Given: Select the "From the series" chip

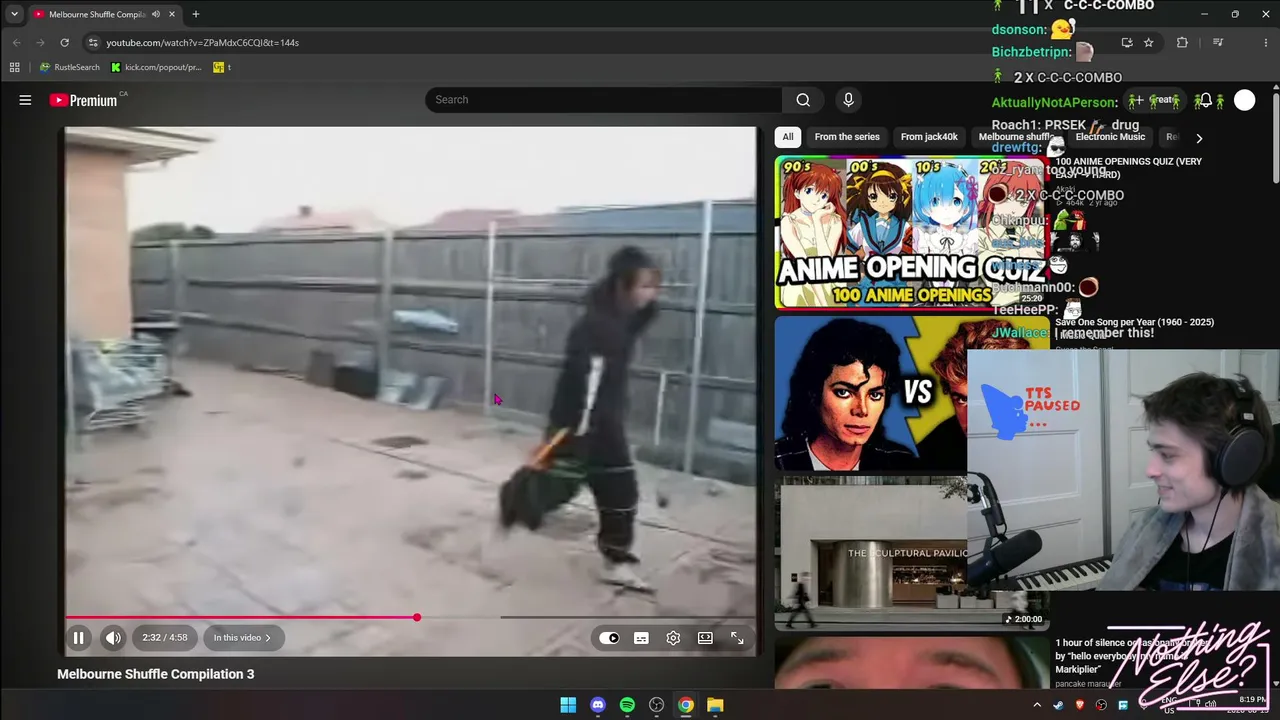Looking at the screenshot, I should (x=847, y=137).
